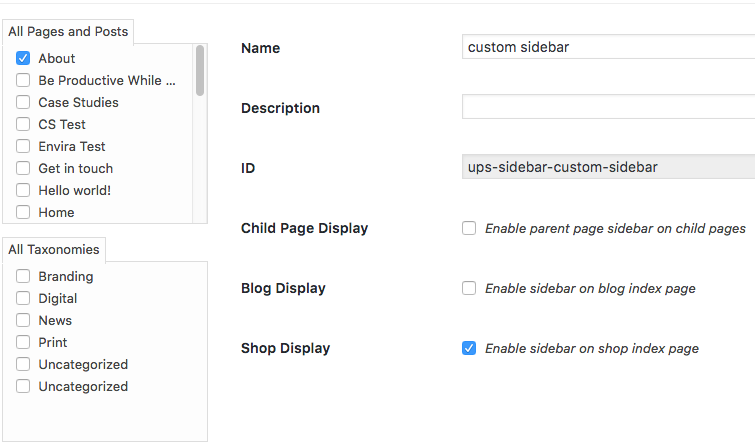Enable the Envira Test checkbox
The width and height of the screenshot is (755, 442).
click(x=23, y=147)
